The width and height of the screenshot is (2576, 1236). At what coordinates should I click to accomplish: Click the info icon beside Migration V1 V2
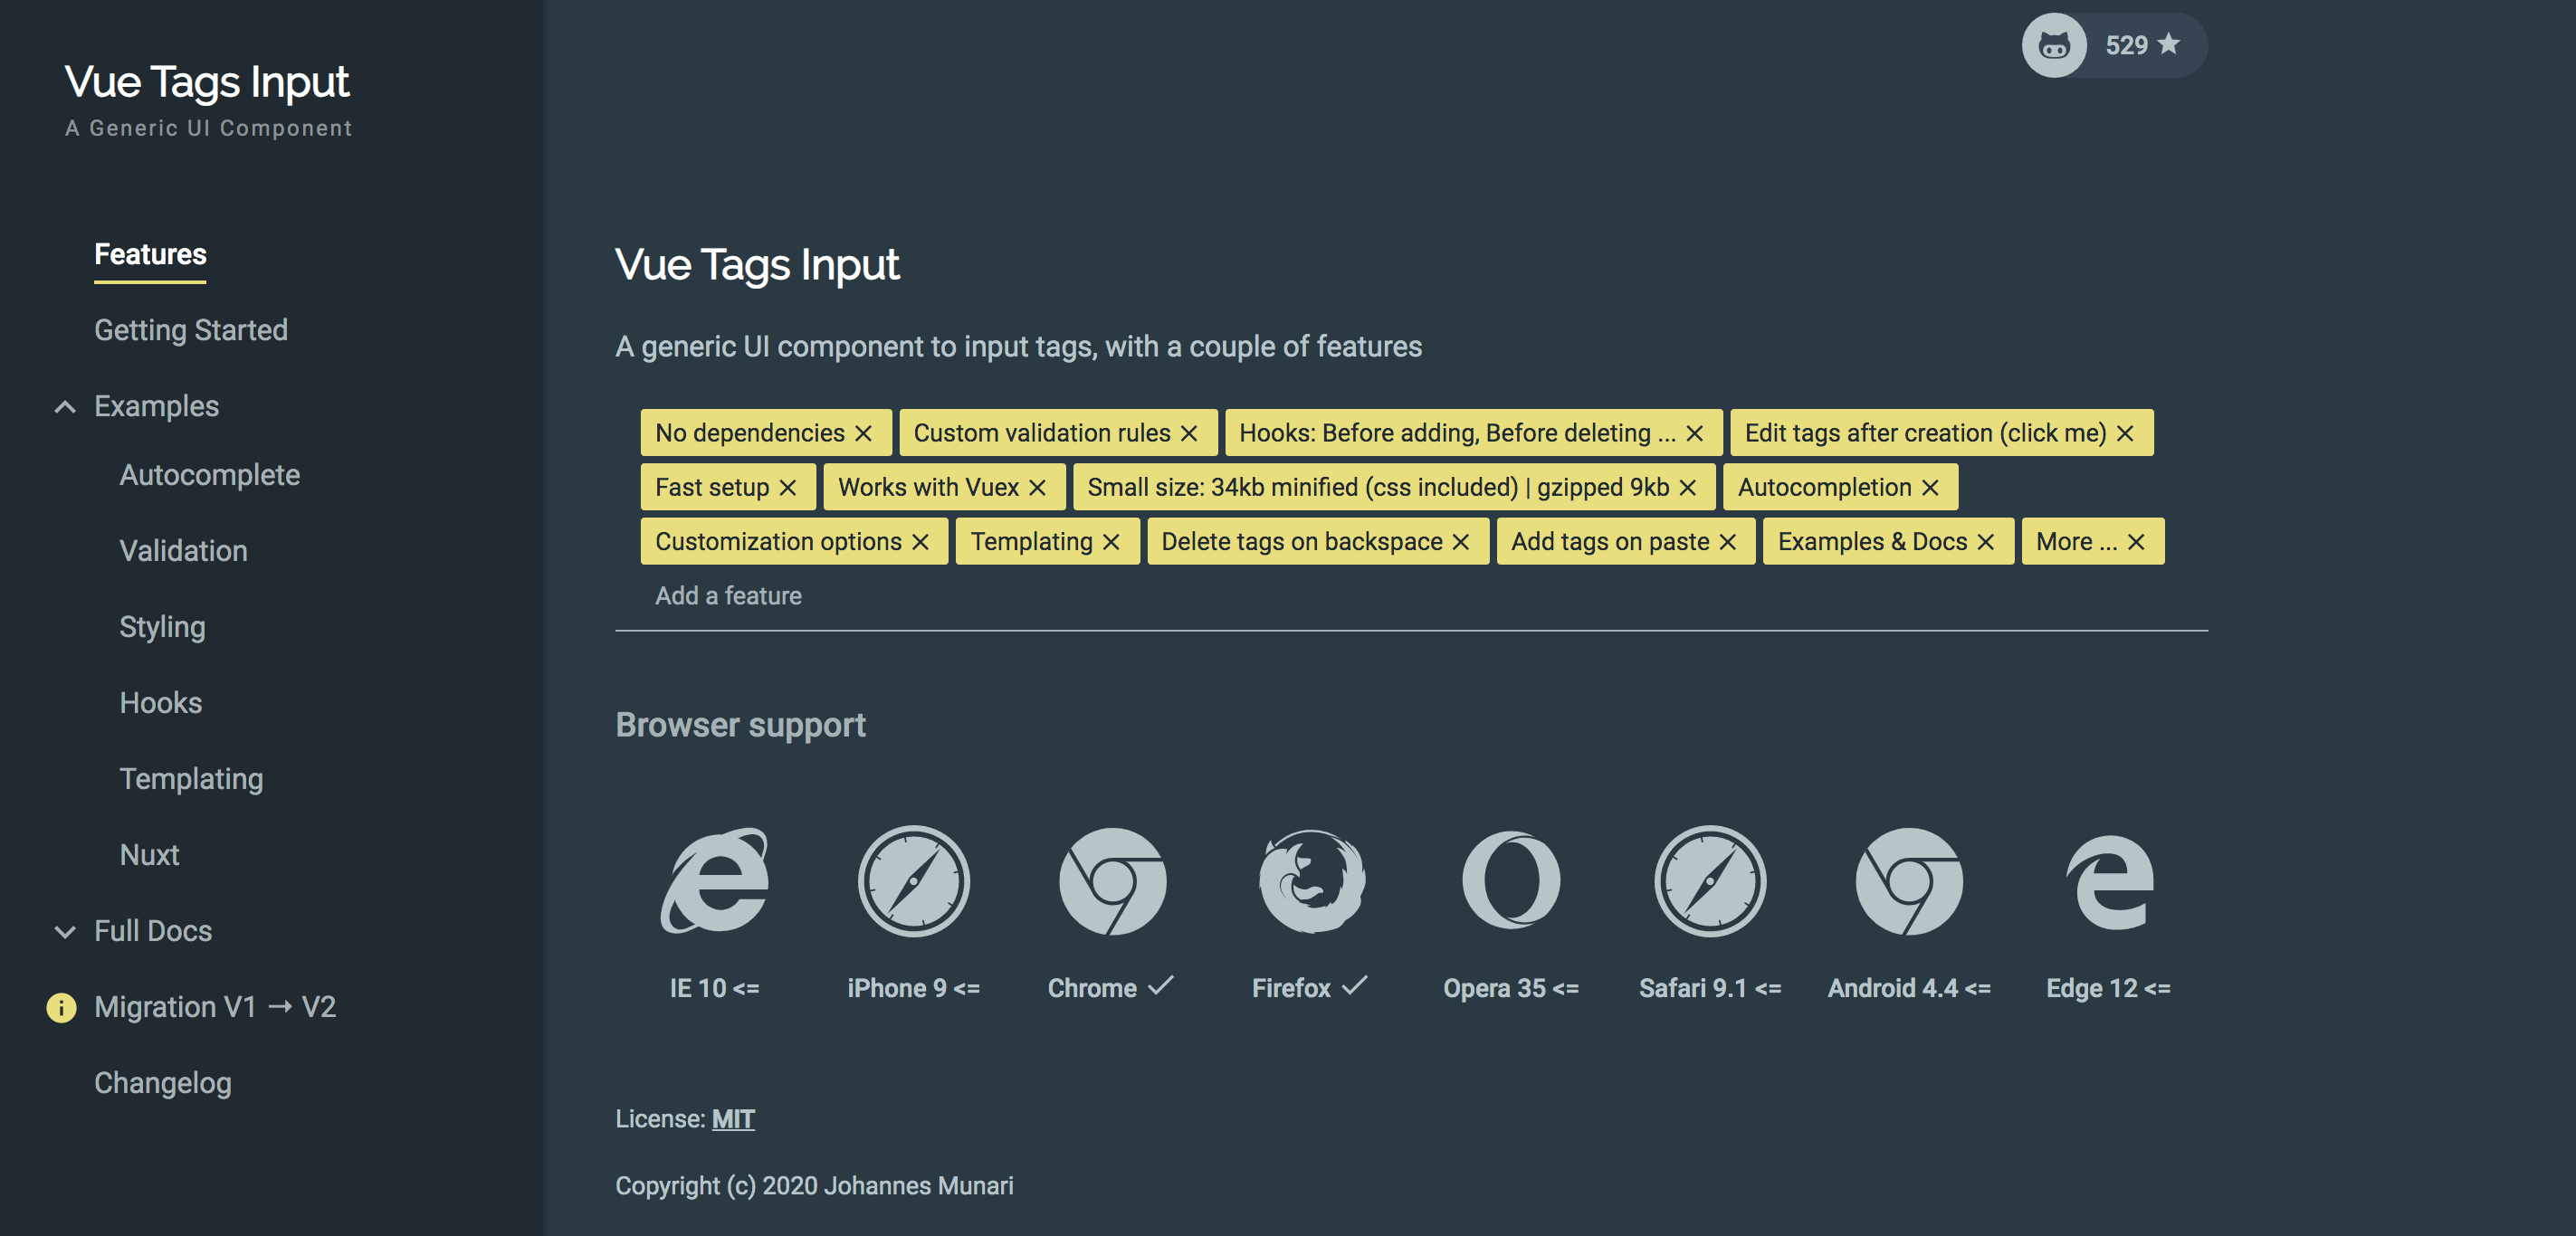62,1007
